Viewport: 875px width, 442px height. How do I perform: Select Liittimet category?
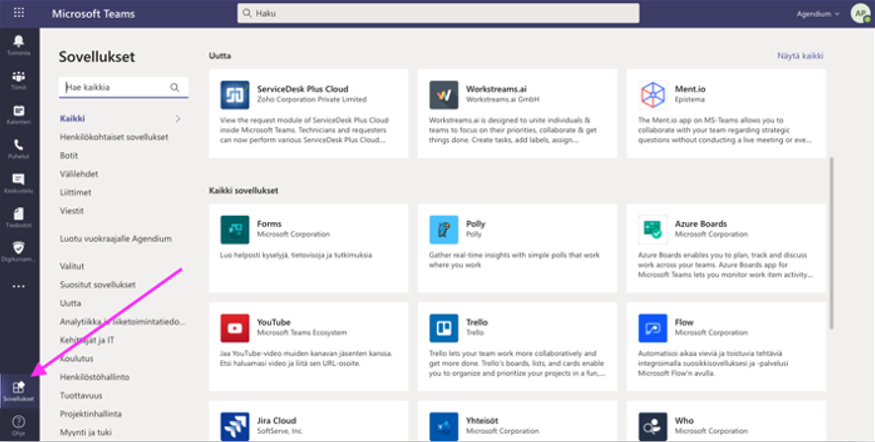[x=75, y=192]
